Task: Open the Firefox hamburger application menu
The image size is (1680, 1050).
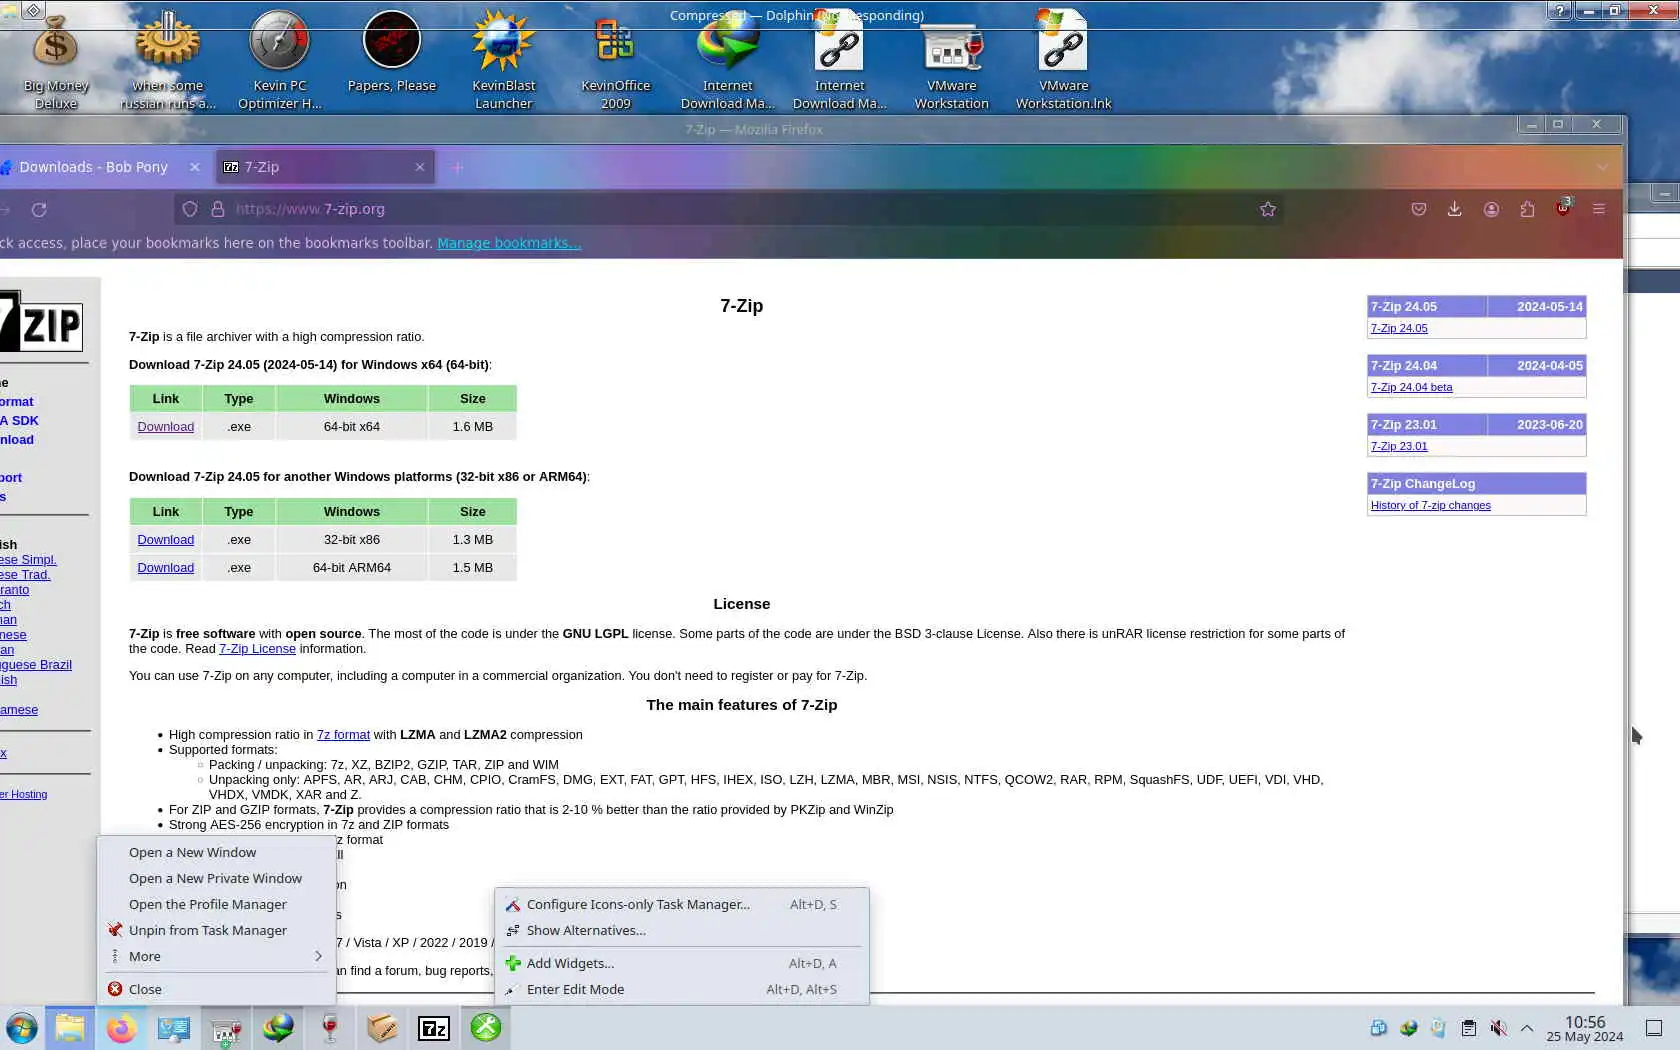Action: [1599, 209]
